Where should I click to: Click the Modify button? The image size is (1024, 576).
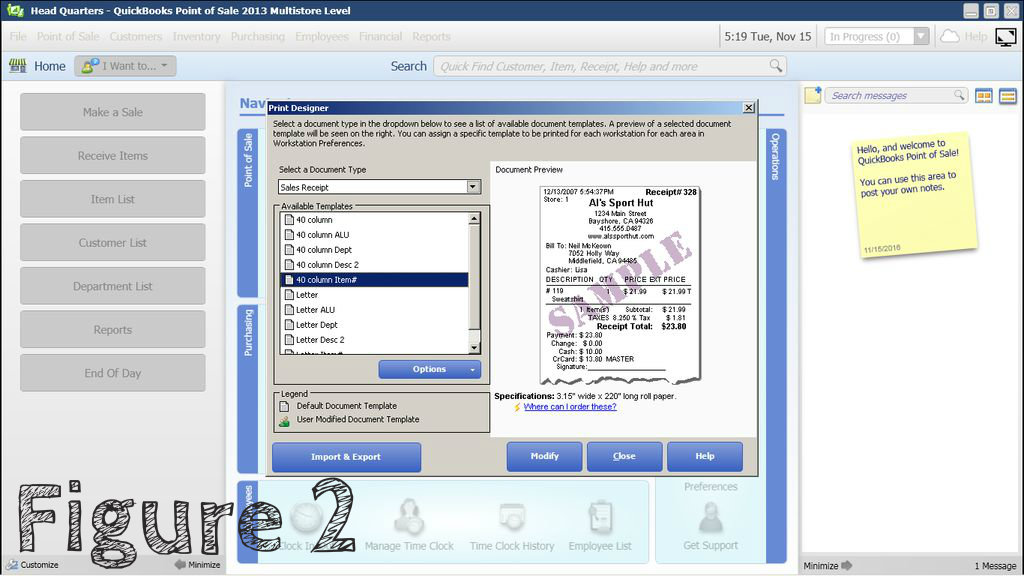544,456
